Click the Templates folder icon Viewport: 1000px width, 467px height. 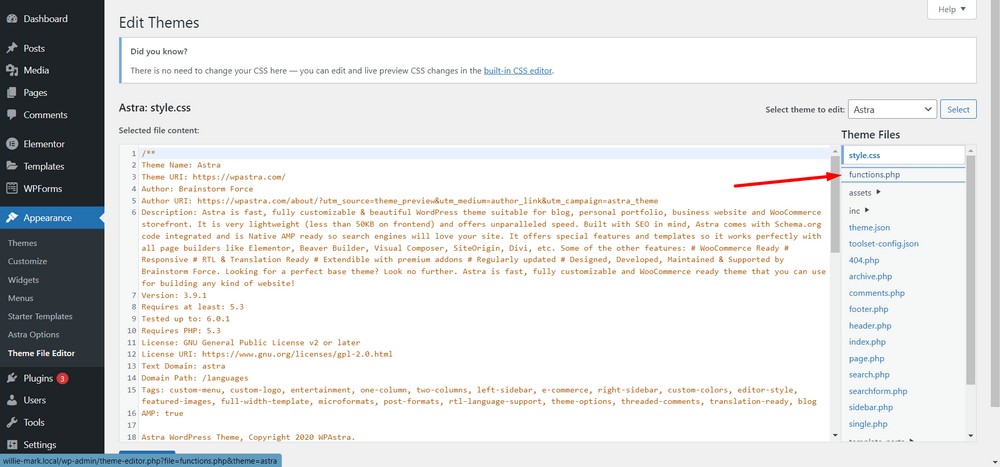(x=11, y=167)
